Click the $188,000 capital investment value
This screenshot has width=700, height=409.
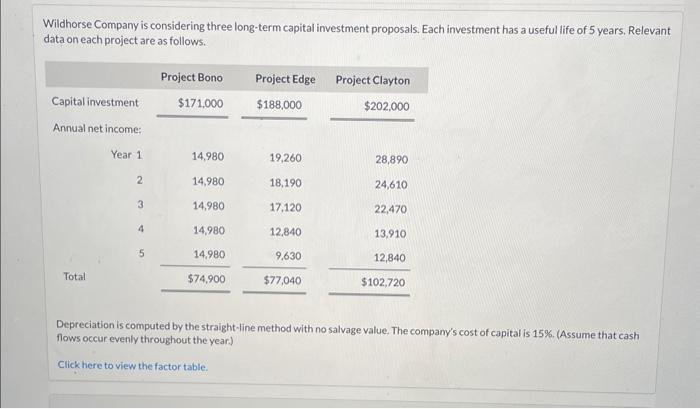pos(279,105)
